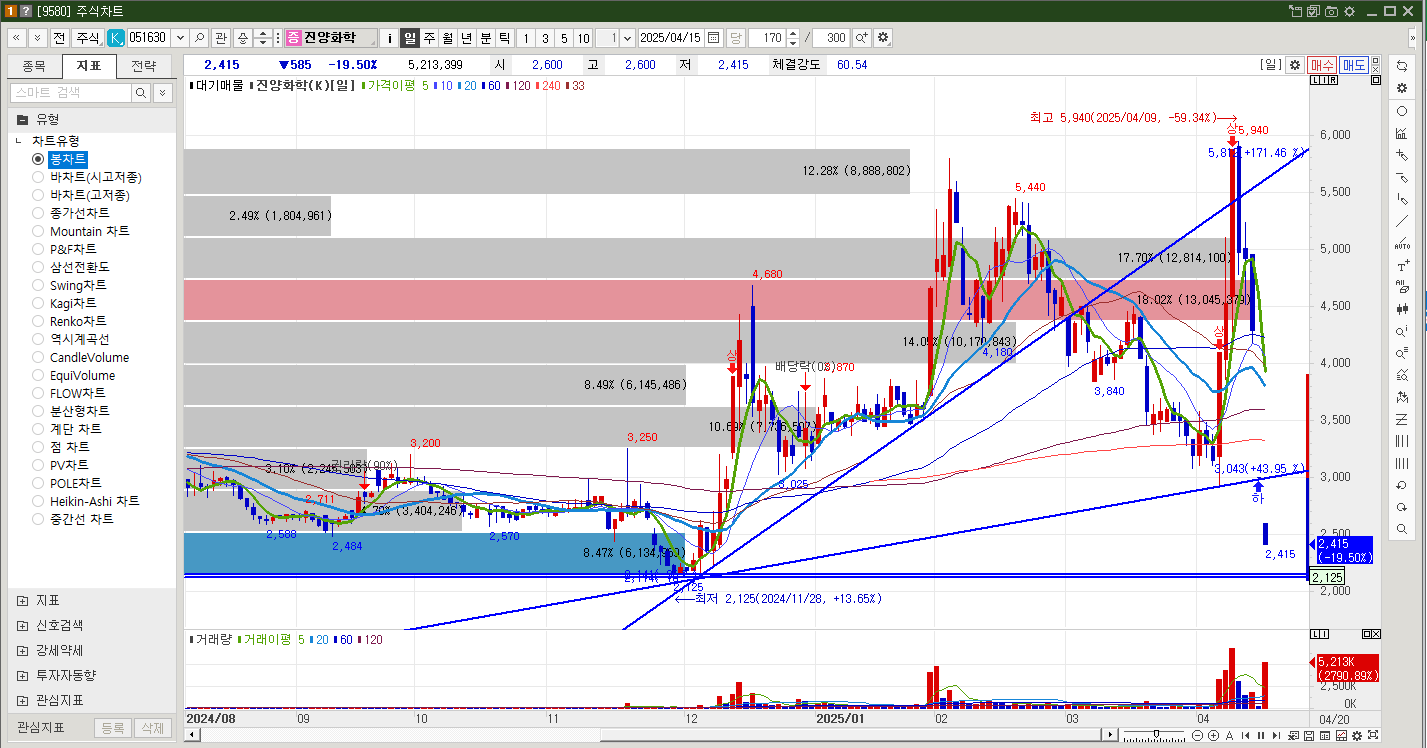Open chart settings gear in top toolbar
Viewport: 1427px width, 748px height.
click(x=883, y=37)
